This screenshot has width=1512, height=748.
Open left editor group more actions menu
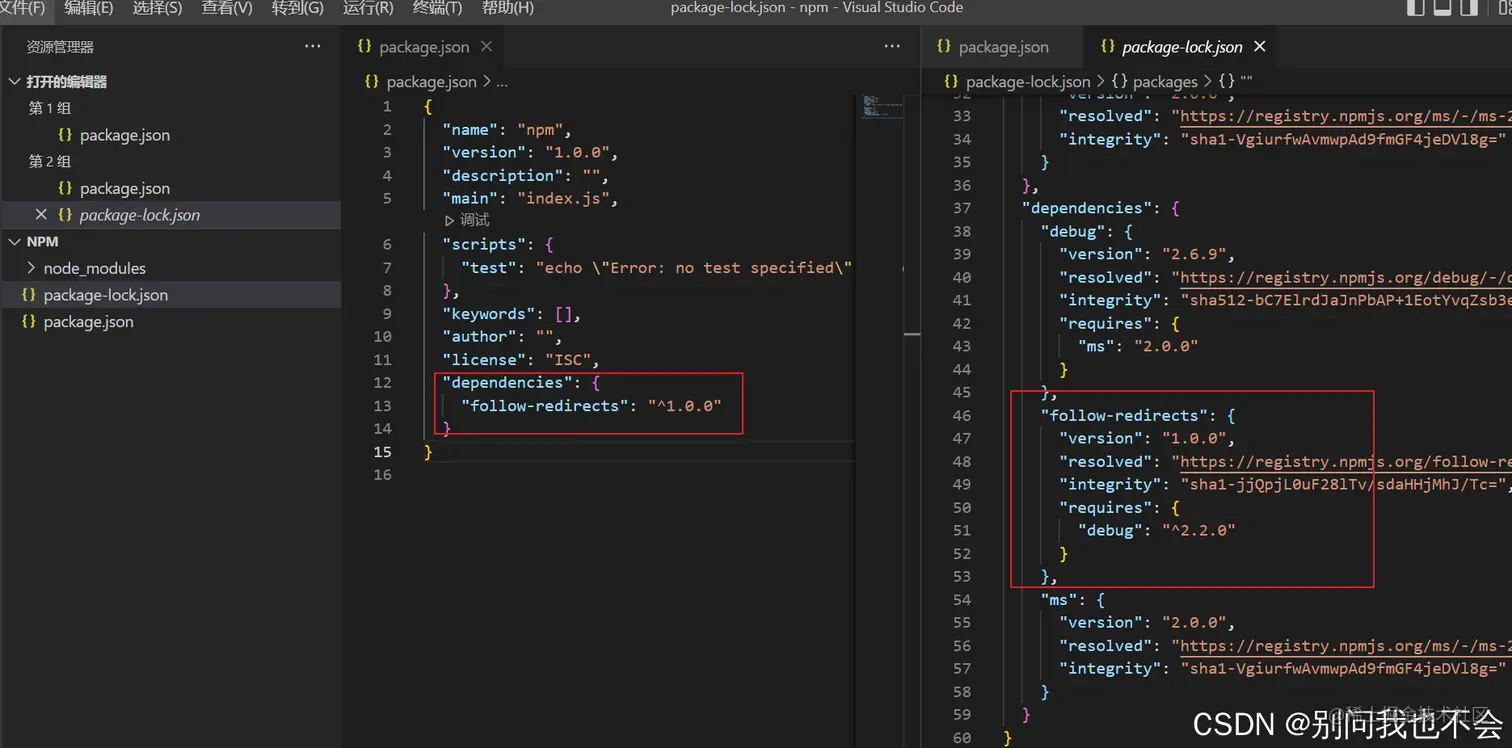pyautogui.click(x=892, y=46)
